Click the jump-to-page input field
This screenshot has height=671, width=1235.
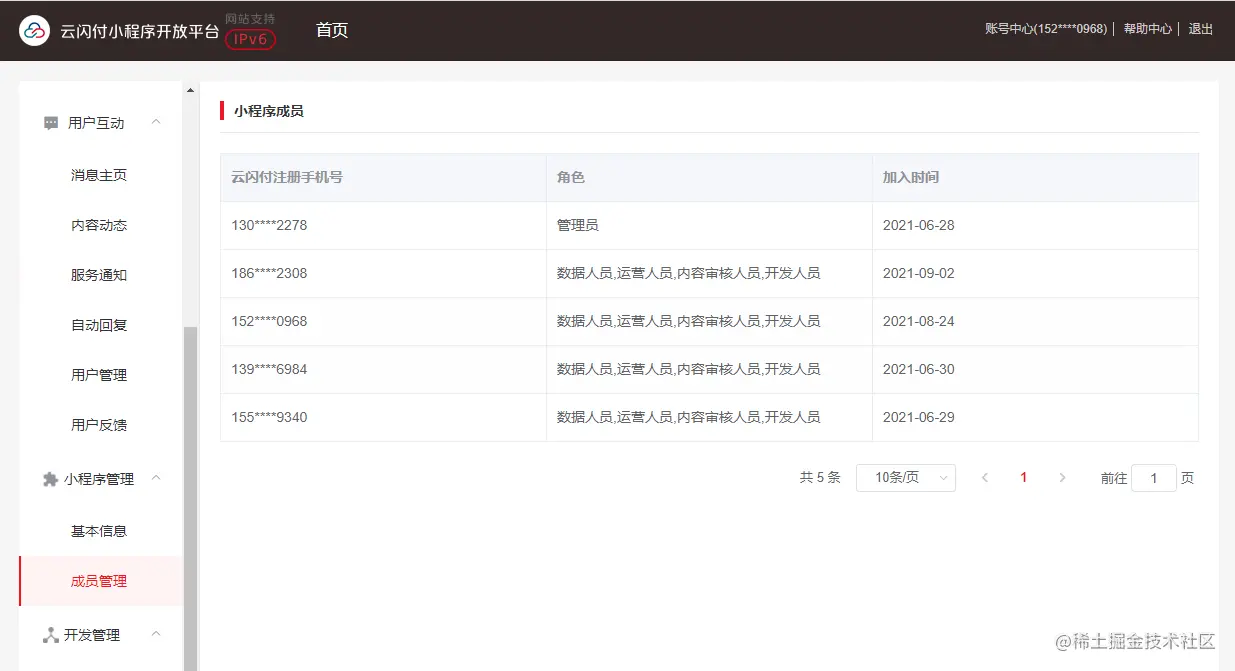(1154, 478)
